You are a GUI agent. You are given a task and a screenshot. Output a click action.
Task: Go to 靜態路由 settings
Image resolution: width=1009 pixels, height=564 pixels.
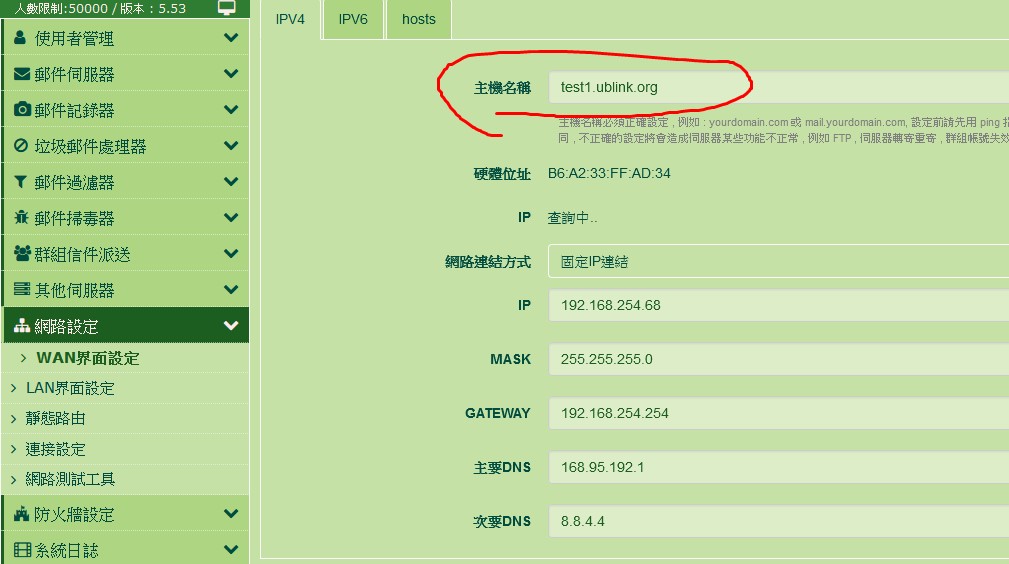point(56,418)
